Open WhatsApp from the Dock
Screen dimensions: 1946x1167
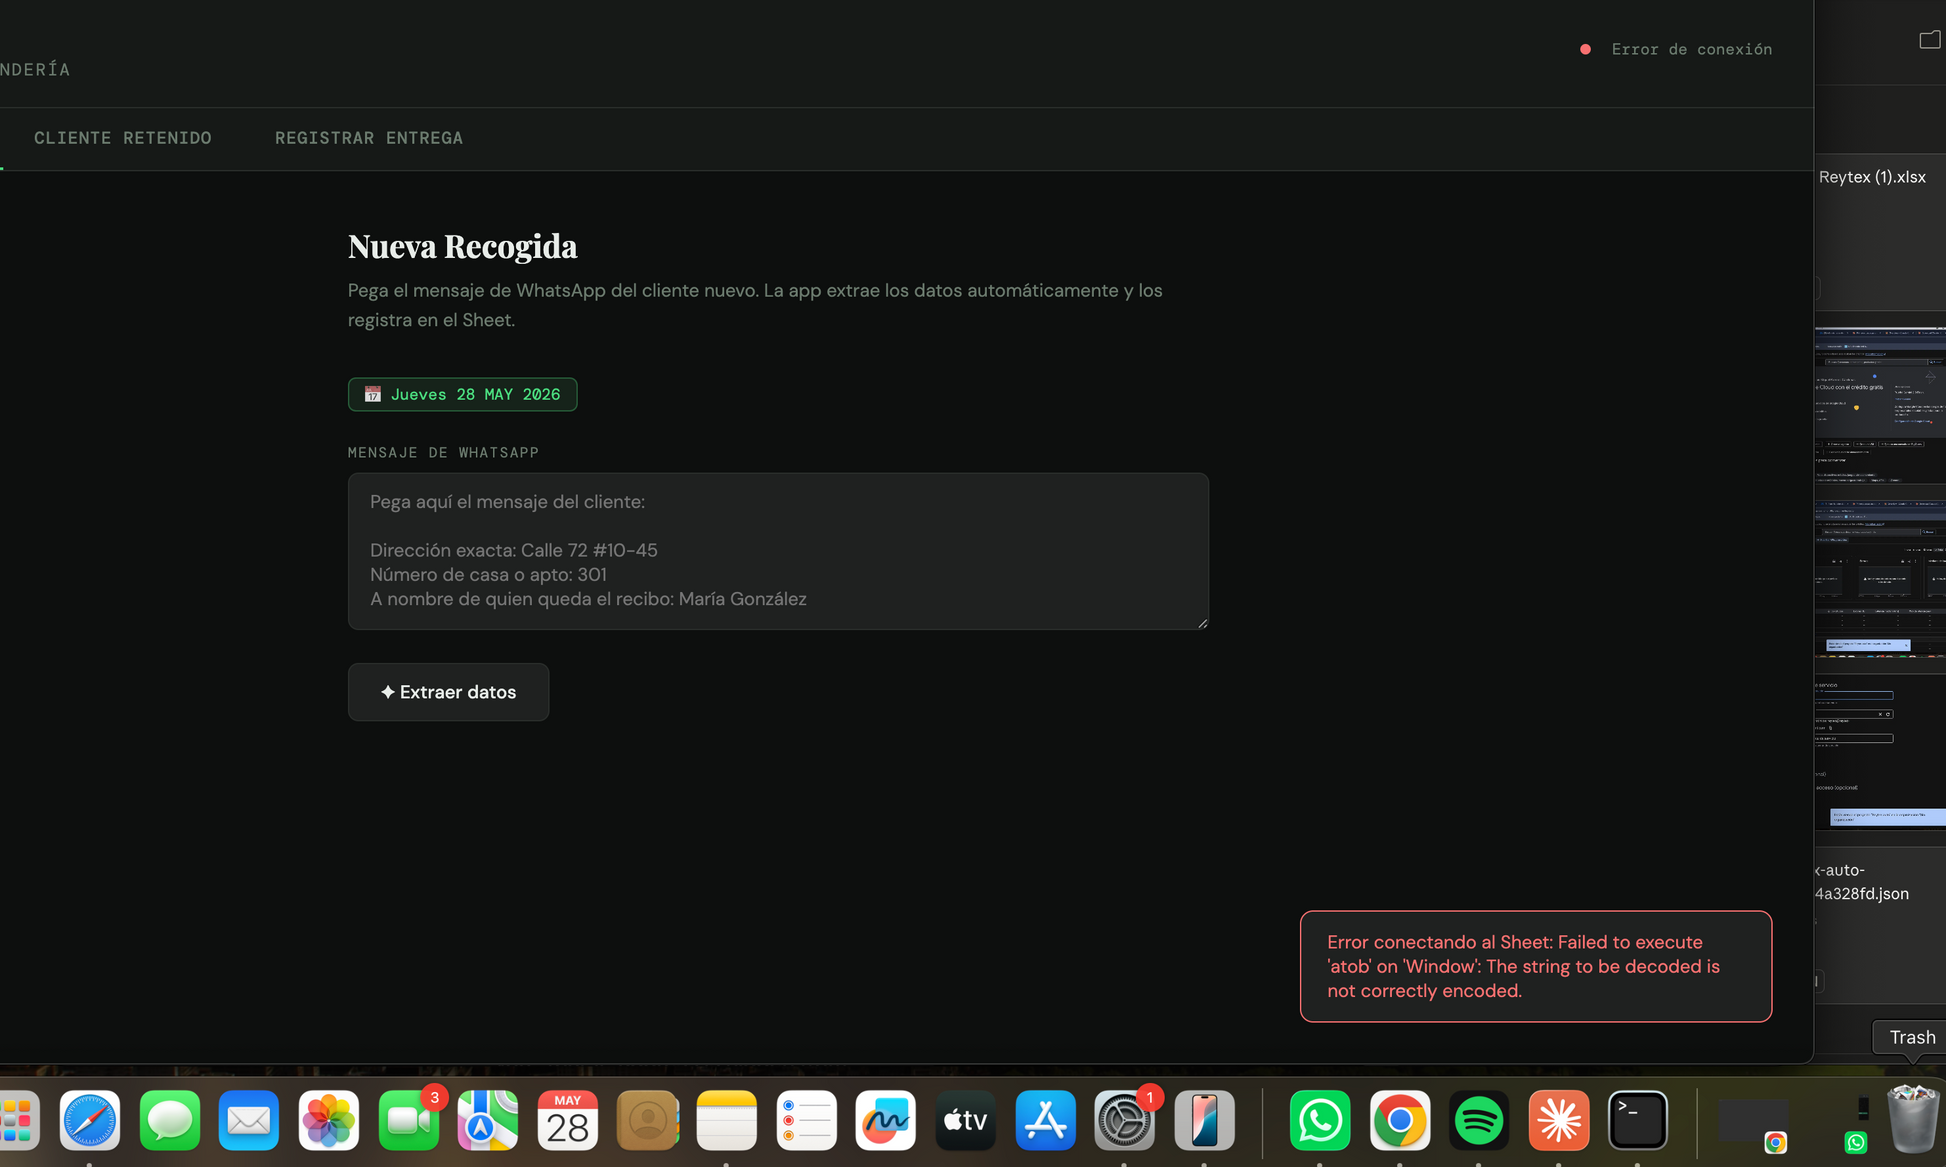point(1320,1120)
